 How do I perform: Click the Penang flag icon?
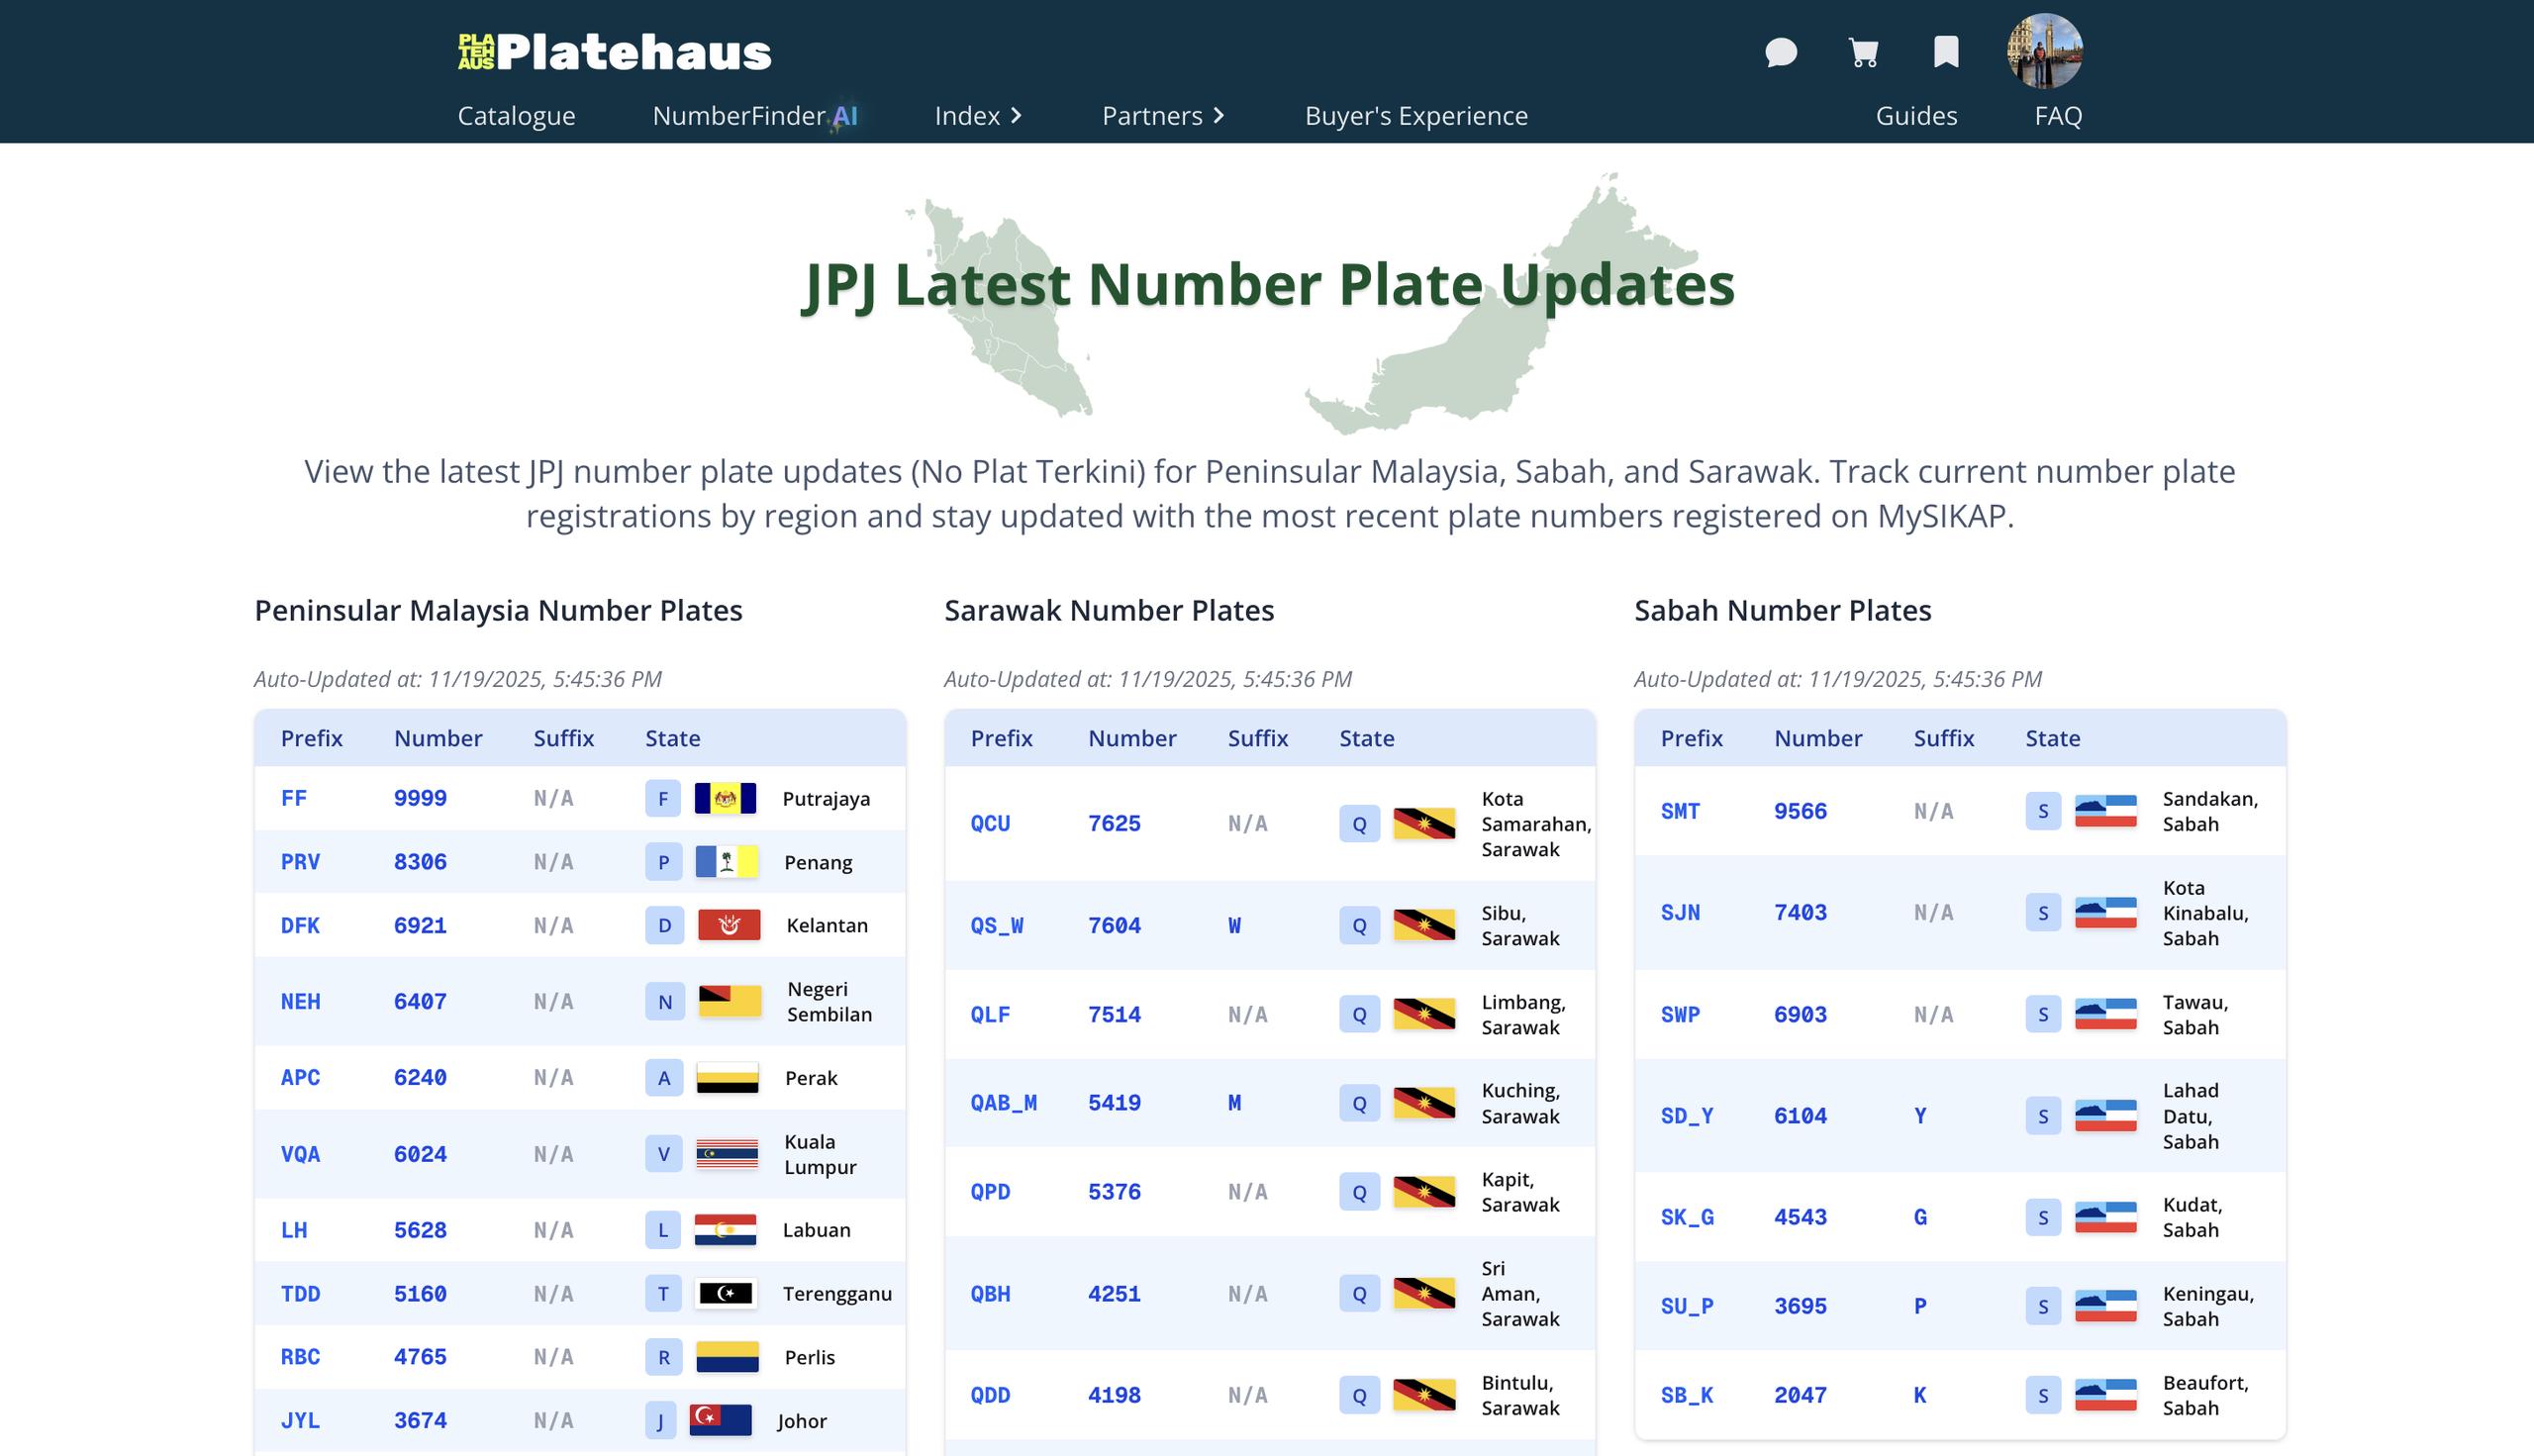[726, 862]
